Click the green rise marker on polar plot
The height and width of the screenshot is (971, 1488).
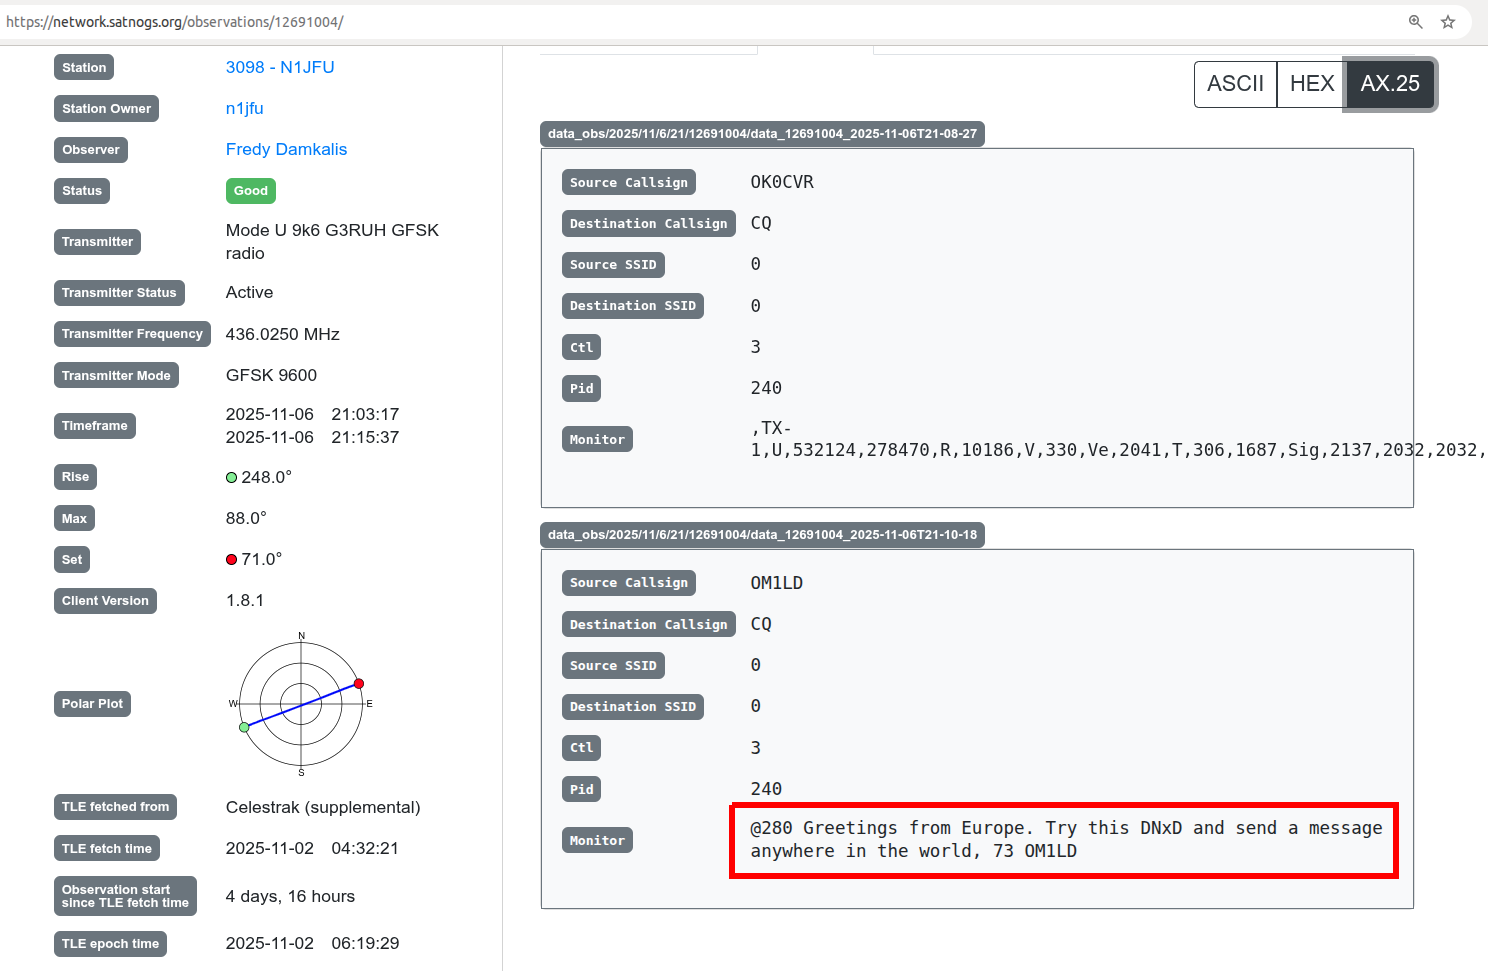tap(244, 727)
